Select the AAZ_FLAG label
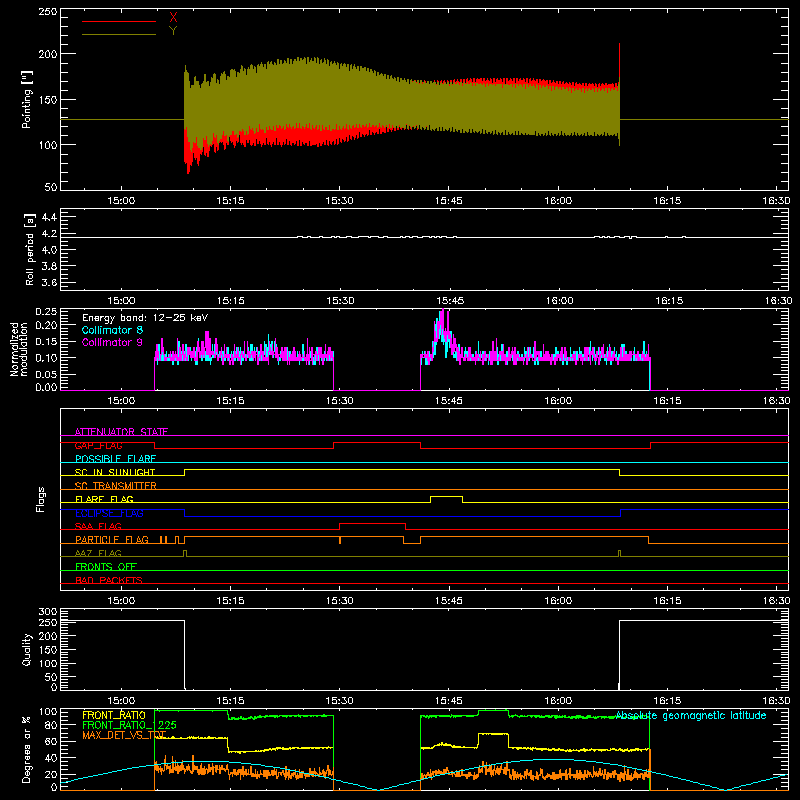This screenshot has width=800, height=800. 98,553
